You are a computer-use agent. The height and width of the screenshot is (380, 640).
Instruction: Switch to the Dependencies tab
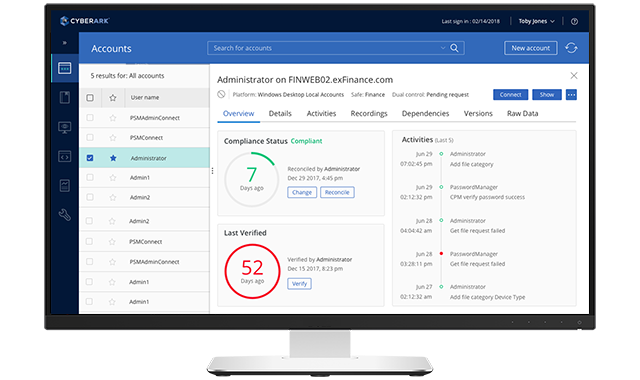(x=425, y=113)
